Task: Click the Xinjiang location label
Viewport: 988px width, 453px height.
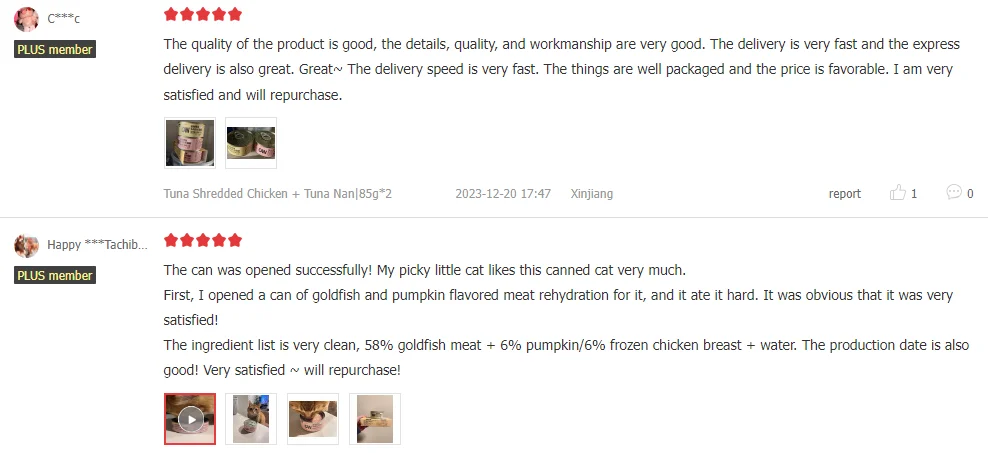Action: [x=591, y=194]
